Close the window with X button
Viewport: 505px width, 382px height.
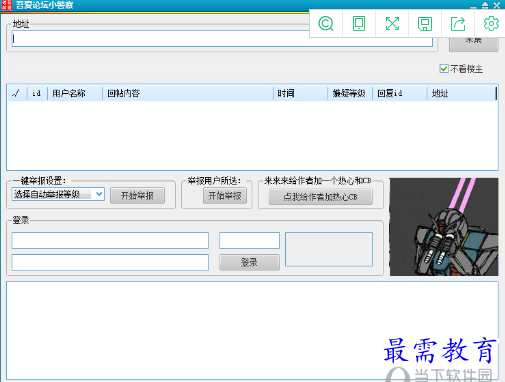[x=497, y=5]
